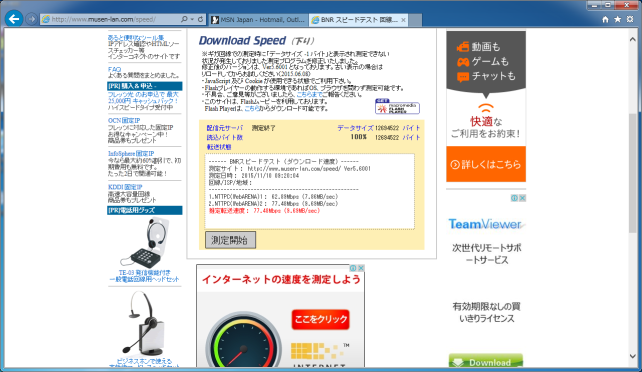Click the 転送状態 label
The height and width of the screenshot is (372, 642).
pos(219,147)
